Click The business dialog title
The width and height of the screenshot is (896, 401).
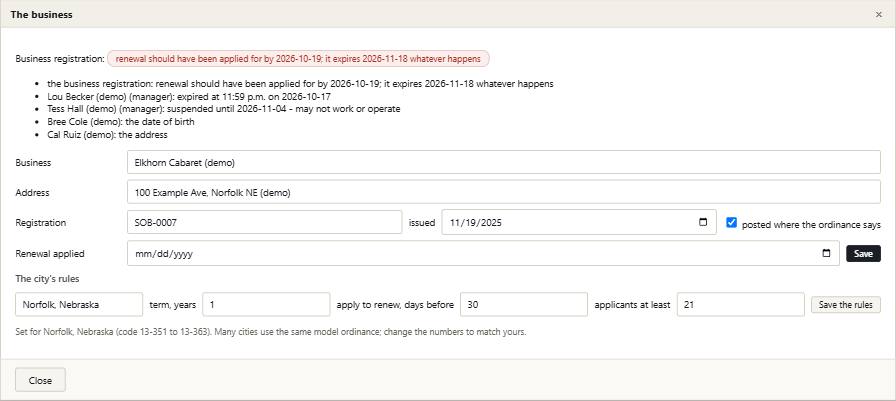(42, 15)
